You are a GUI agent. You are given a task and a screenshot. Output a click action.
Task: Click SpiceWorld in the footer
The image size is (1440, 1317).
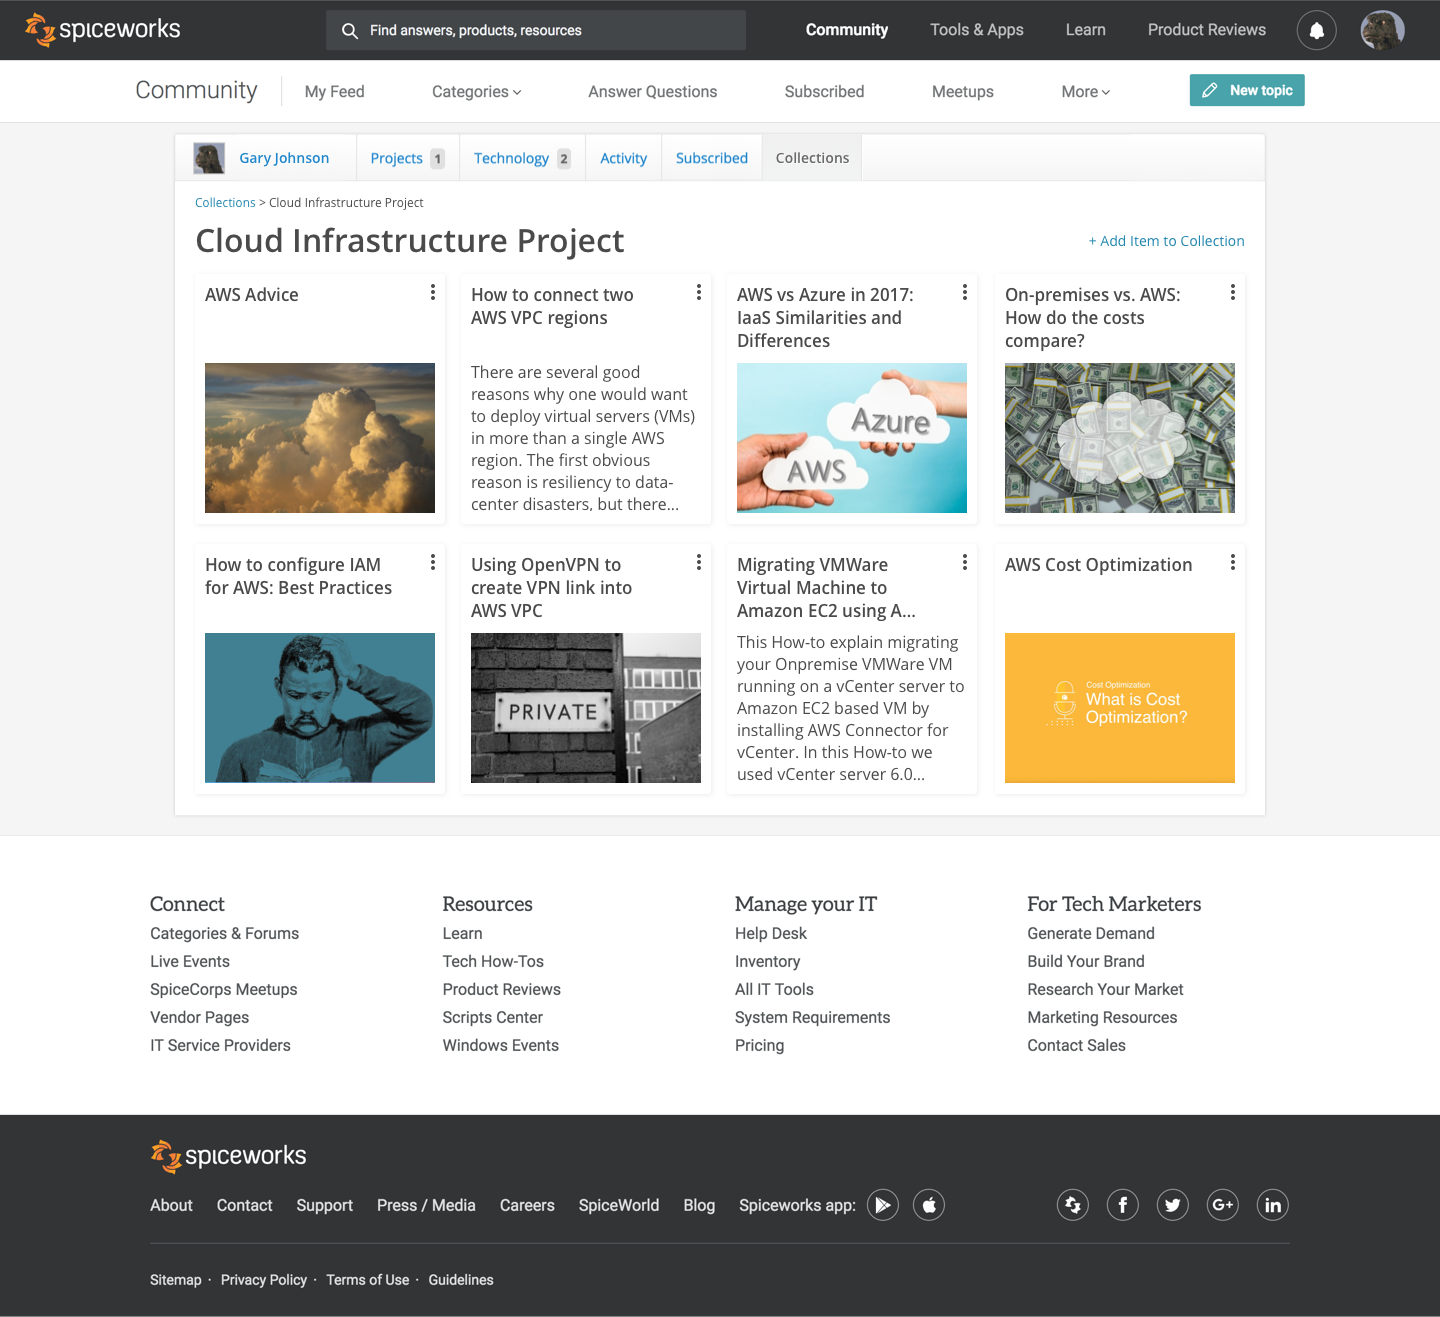(x=619, y=1205)
